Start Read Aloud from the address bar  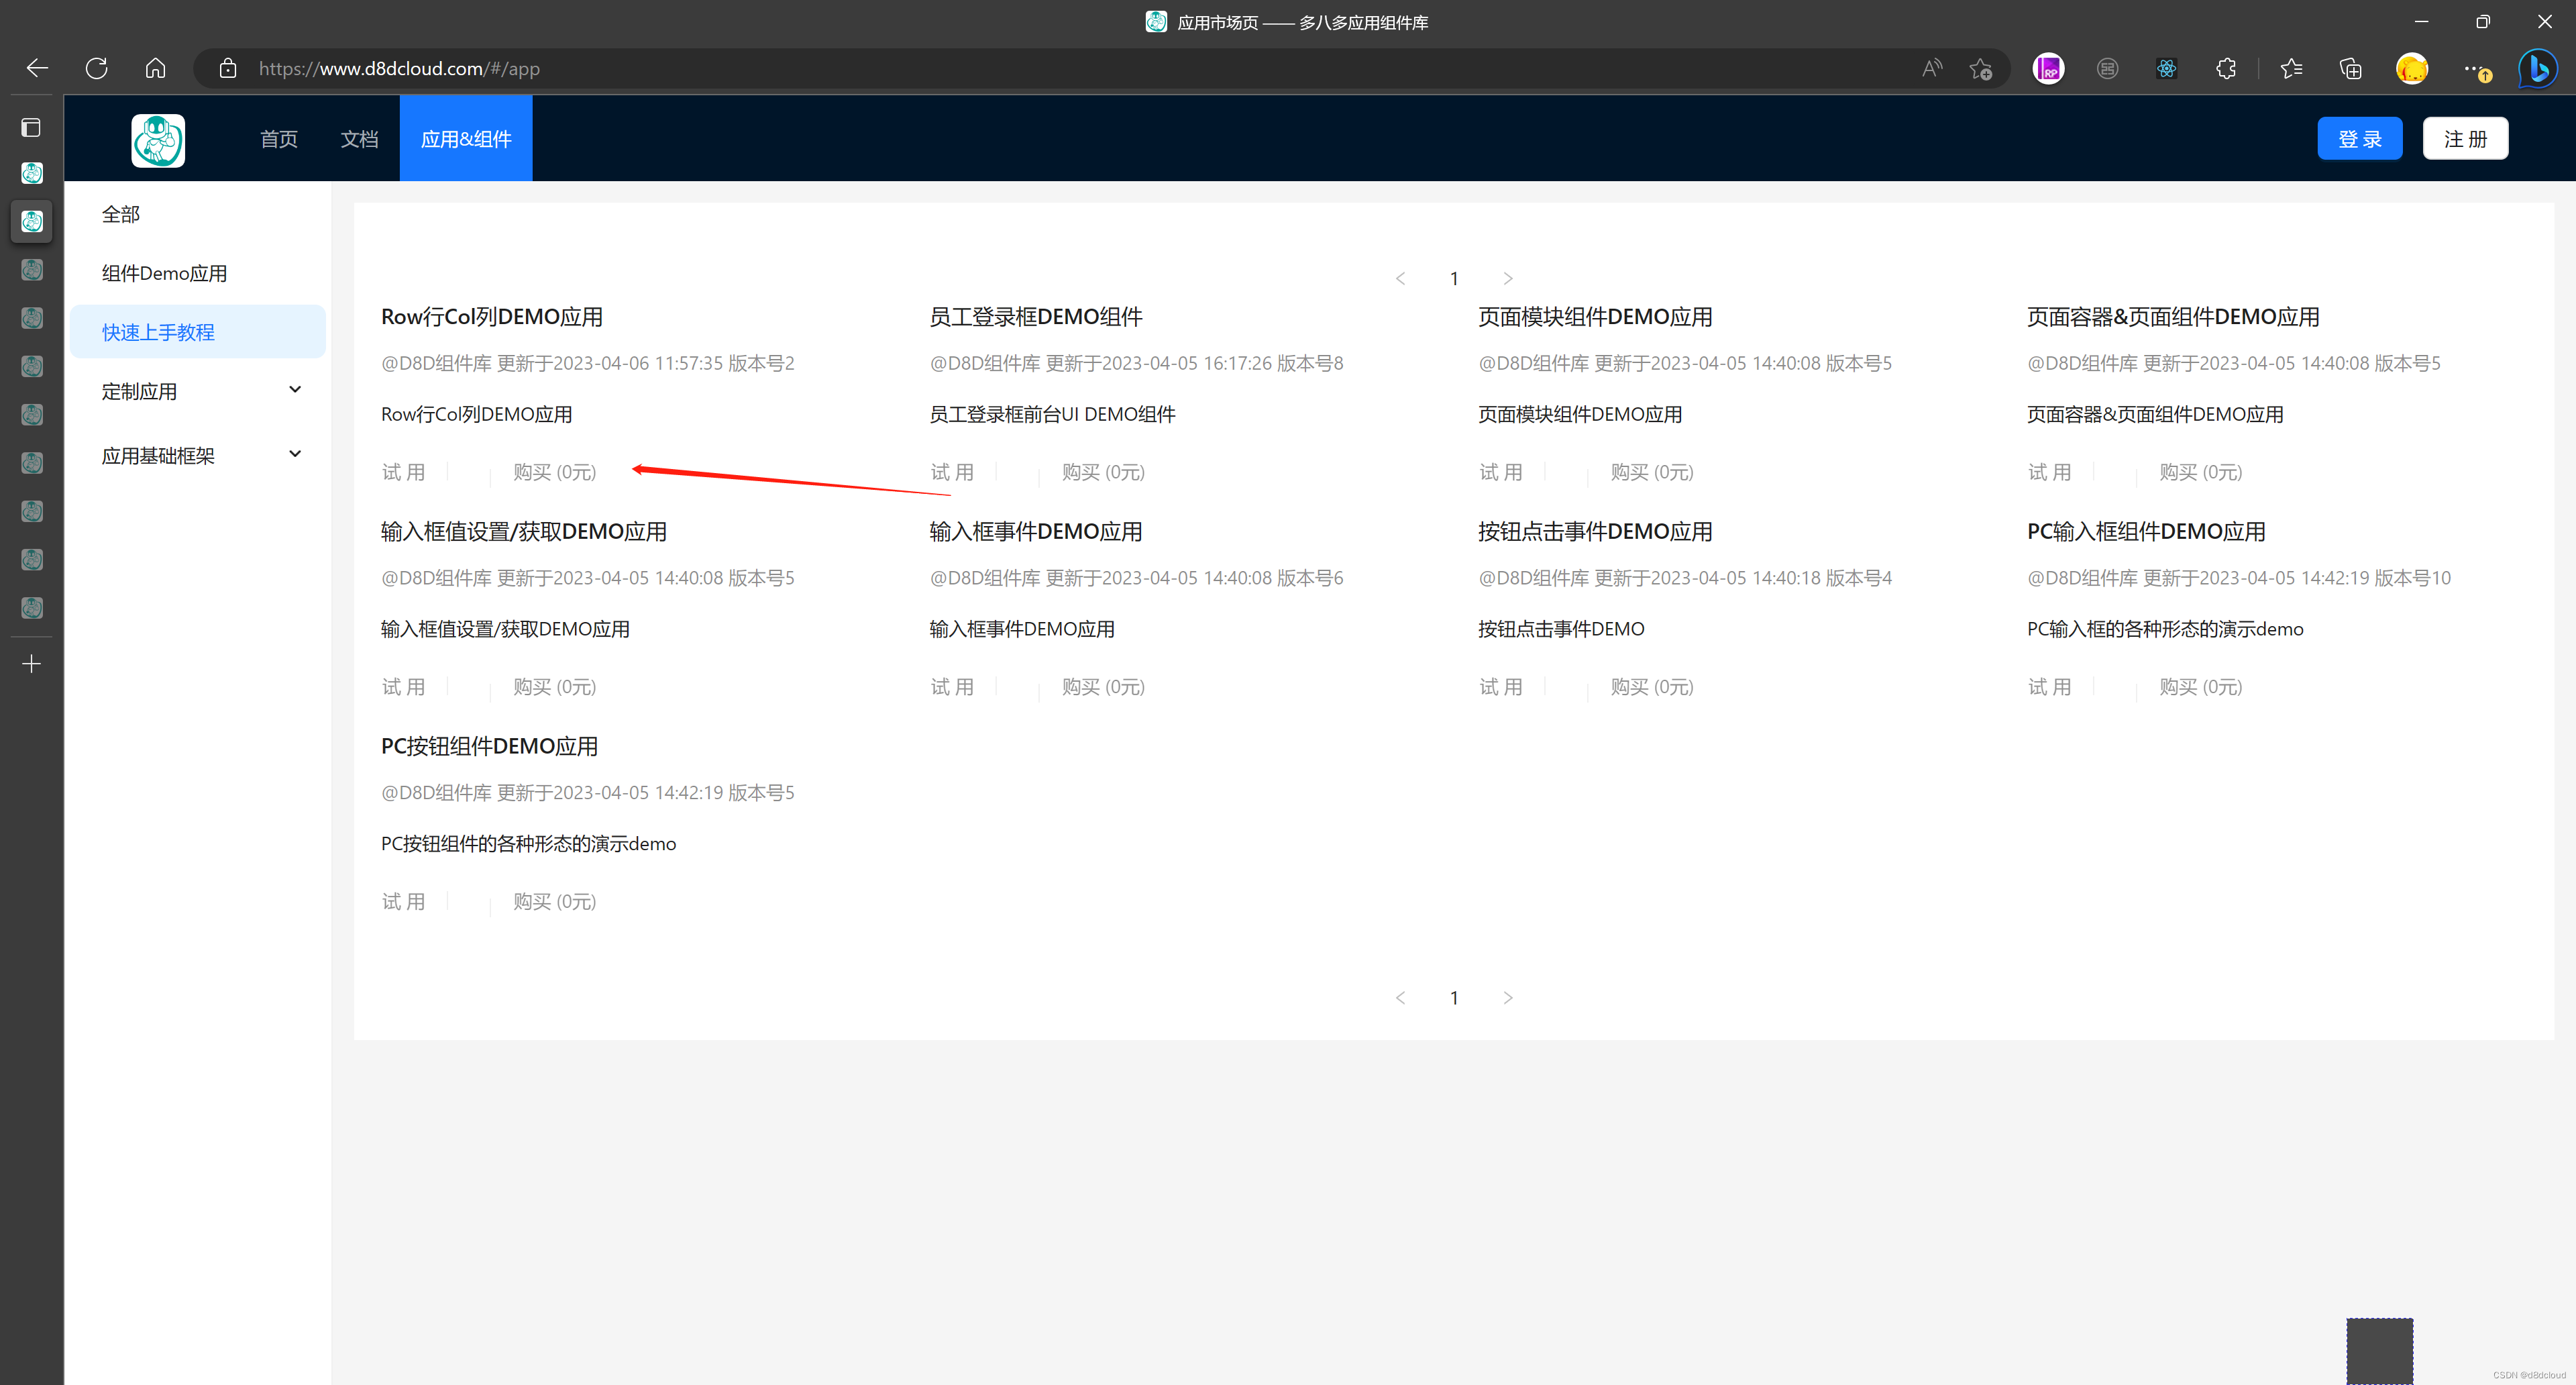pos(1931,68)
